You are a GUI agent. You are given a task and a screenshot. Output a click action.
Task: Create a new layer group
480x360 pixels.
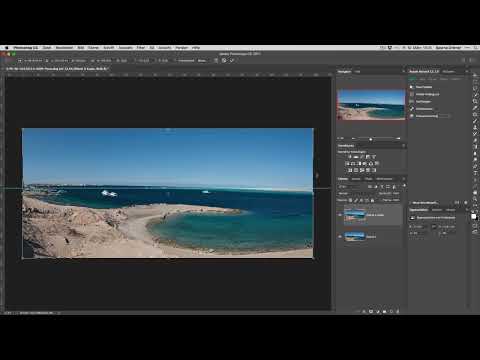pyautogui.click(x=384, y=311)
